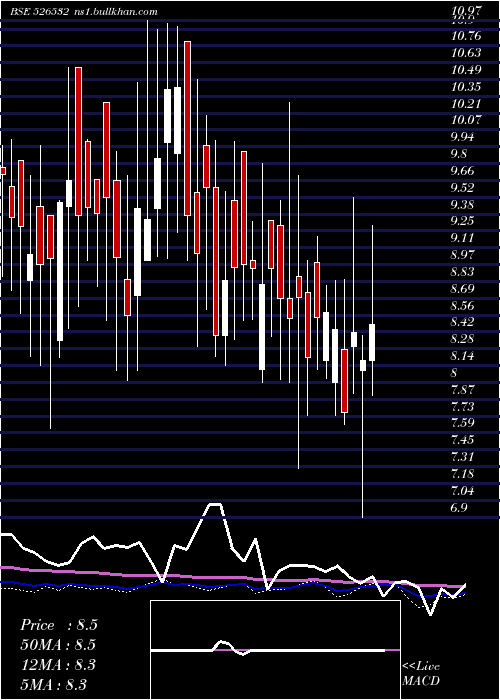Screen dimensions: 500x700
Task: Click the Price : 8.5 readout
Action: click(59, 625)
